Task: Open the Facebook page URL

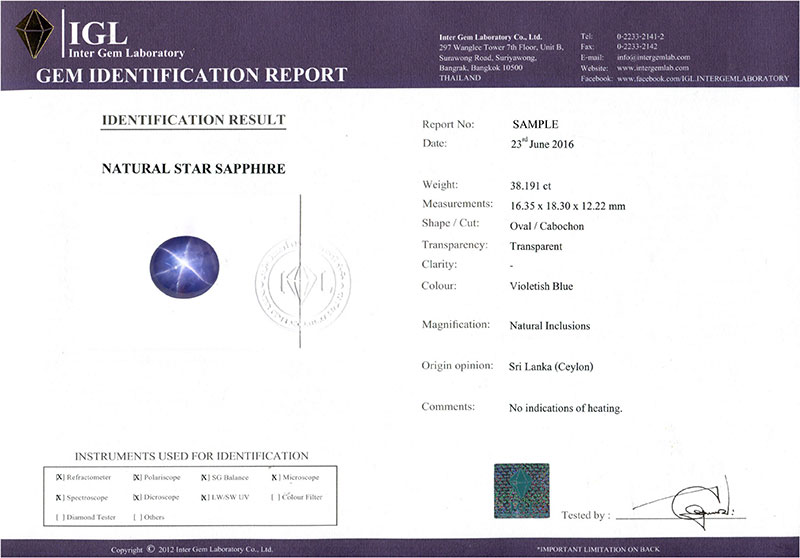Action: pyautogui.click(x=703, y=79)
